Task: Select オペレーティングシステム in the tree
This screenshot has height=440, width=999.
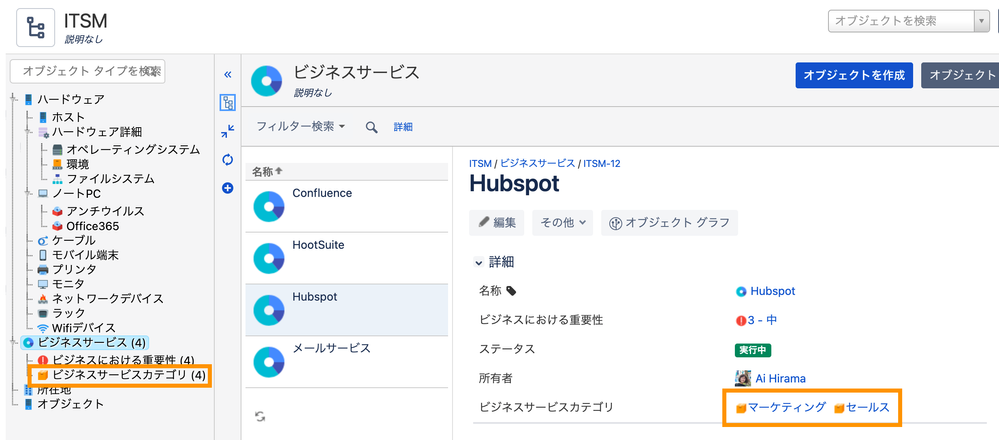Action: (x=133, y=150)
